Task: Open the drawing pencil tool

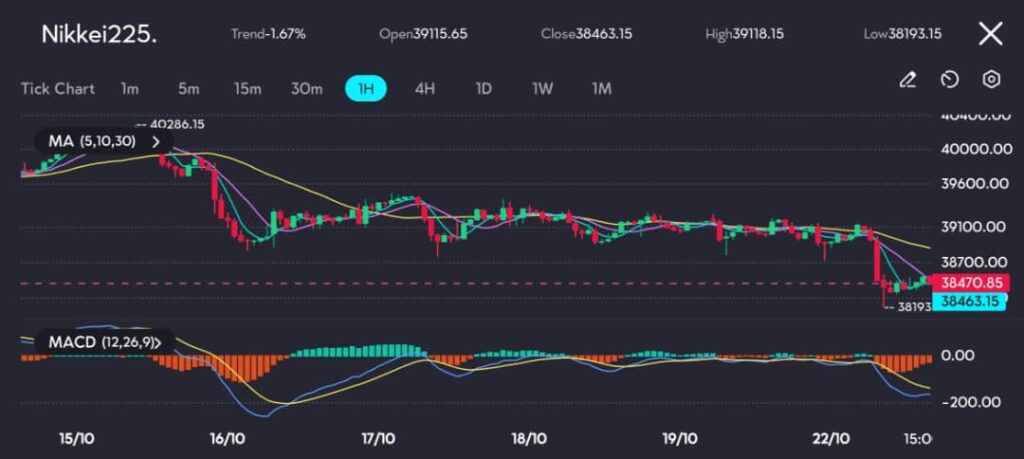Action: point(908,80)
